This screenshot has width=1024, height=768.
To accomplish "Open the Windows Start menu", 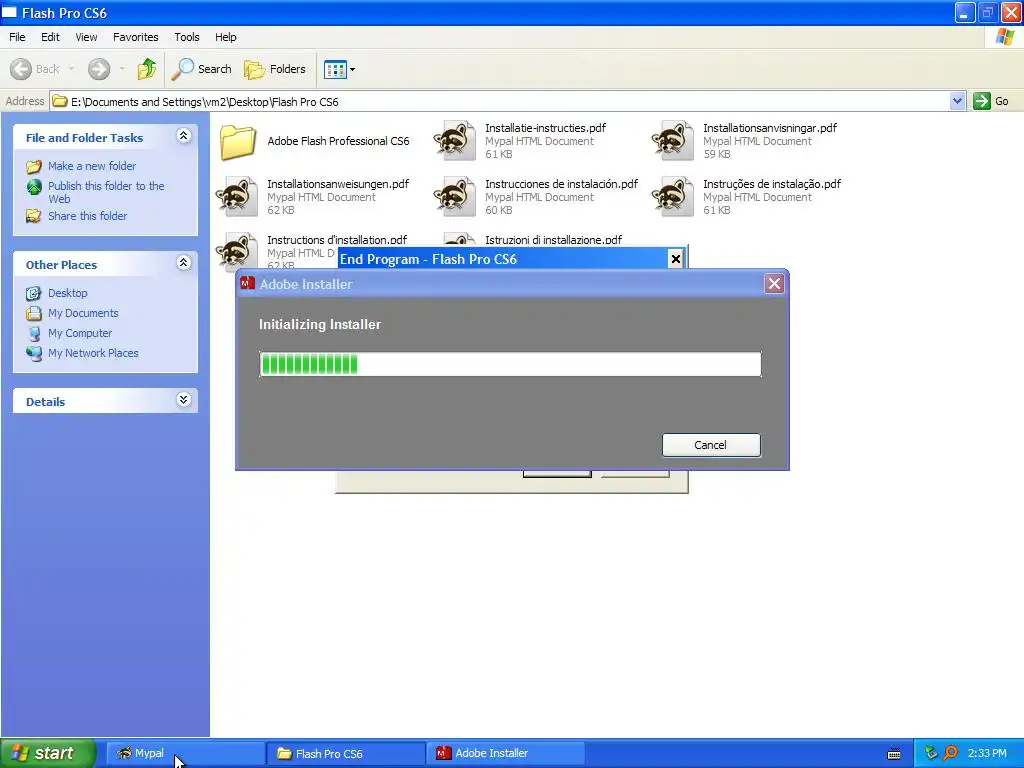I will 48,753.
